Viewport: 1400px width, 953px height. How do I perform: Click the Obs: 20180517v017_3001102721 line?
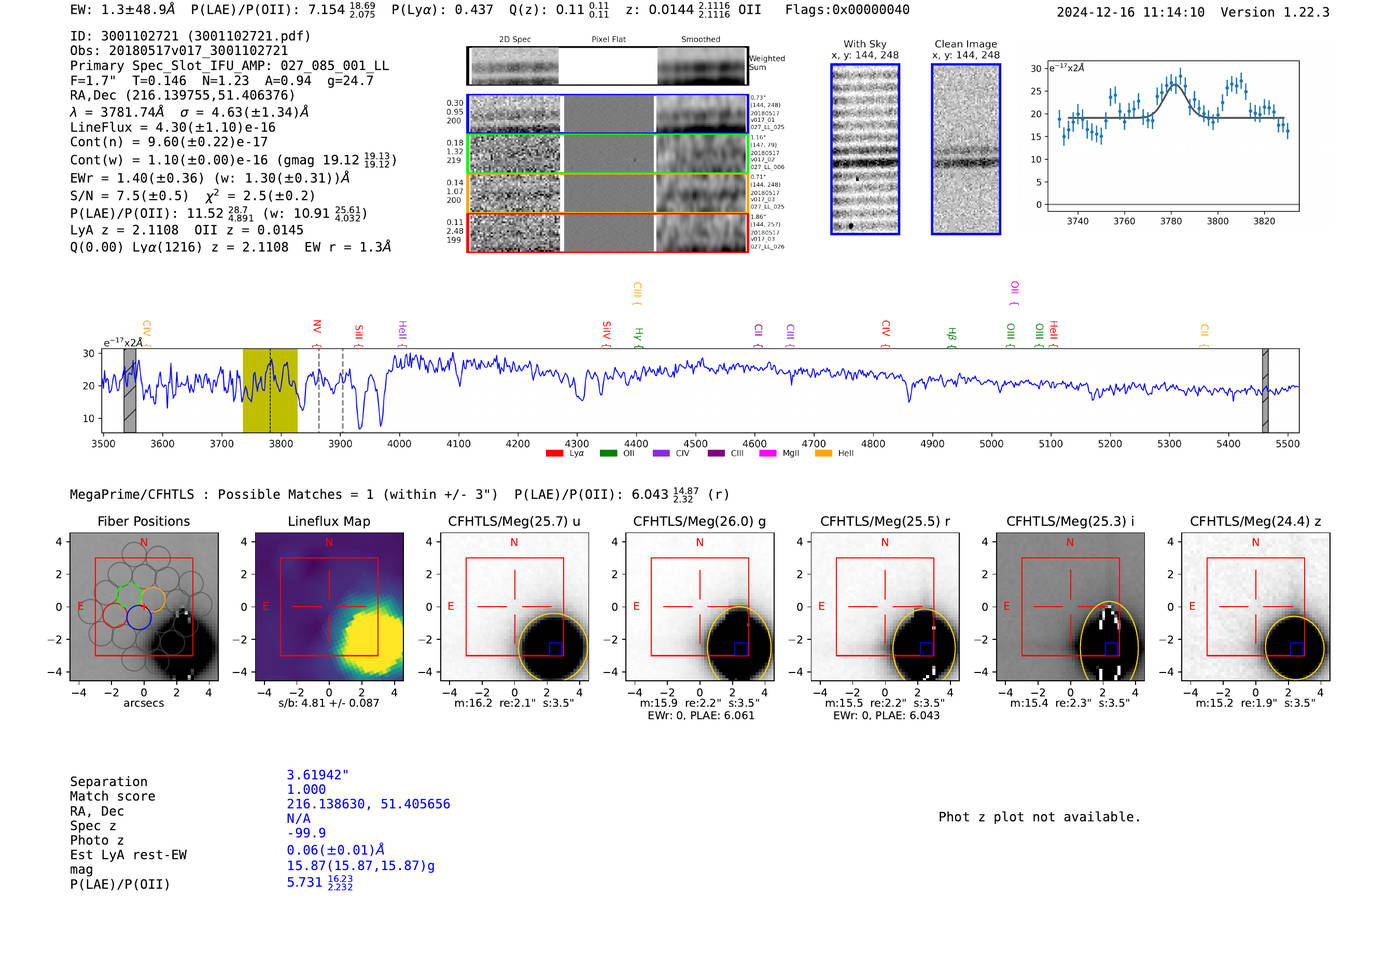click(179, 50)
